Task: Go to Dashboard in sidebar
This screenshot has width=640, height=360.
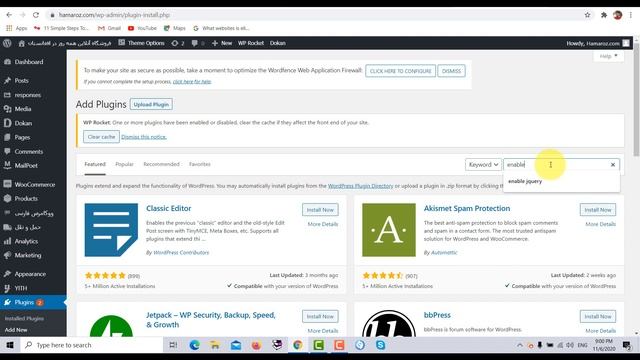Action: 29,62
